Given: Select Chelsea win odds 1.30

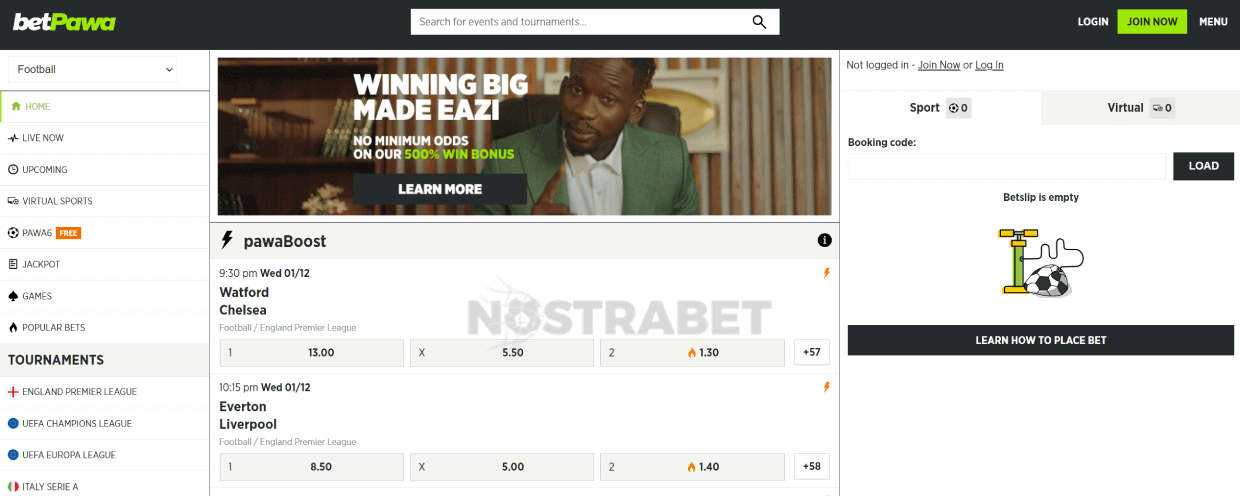Looking at the screenshot, I should point(692,353).
